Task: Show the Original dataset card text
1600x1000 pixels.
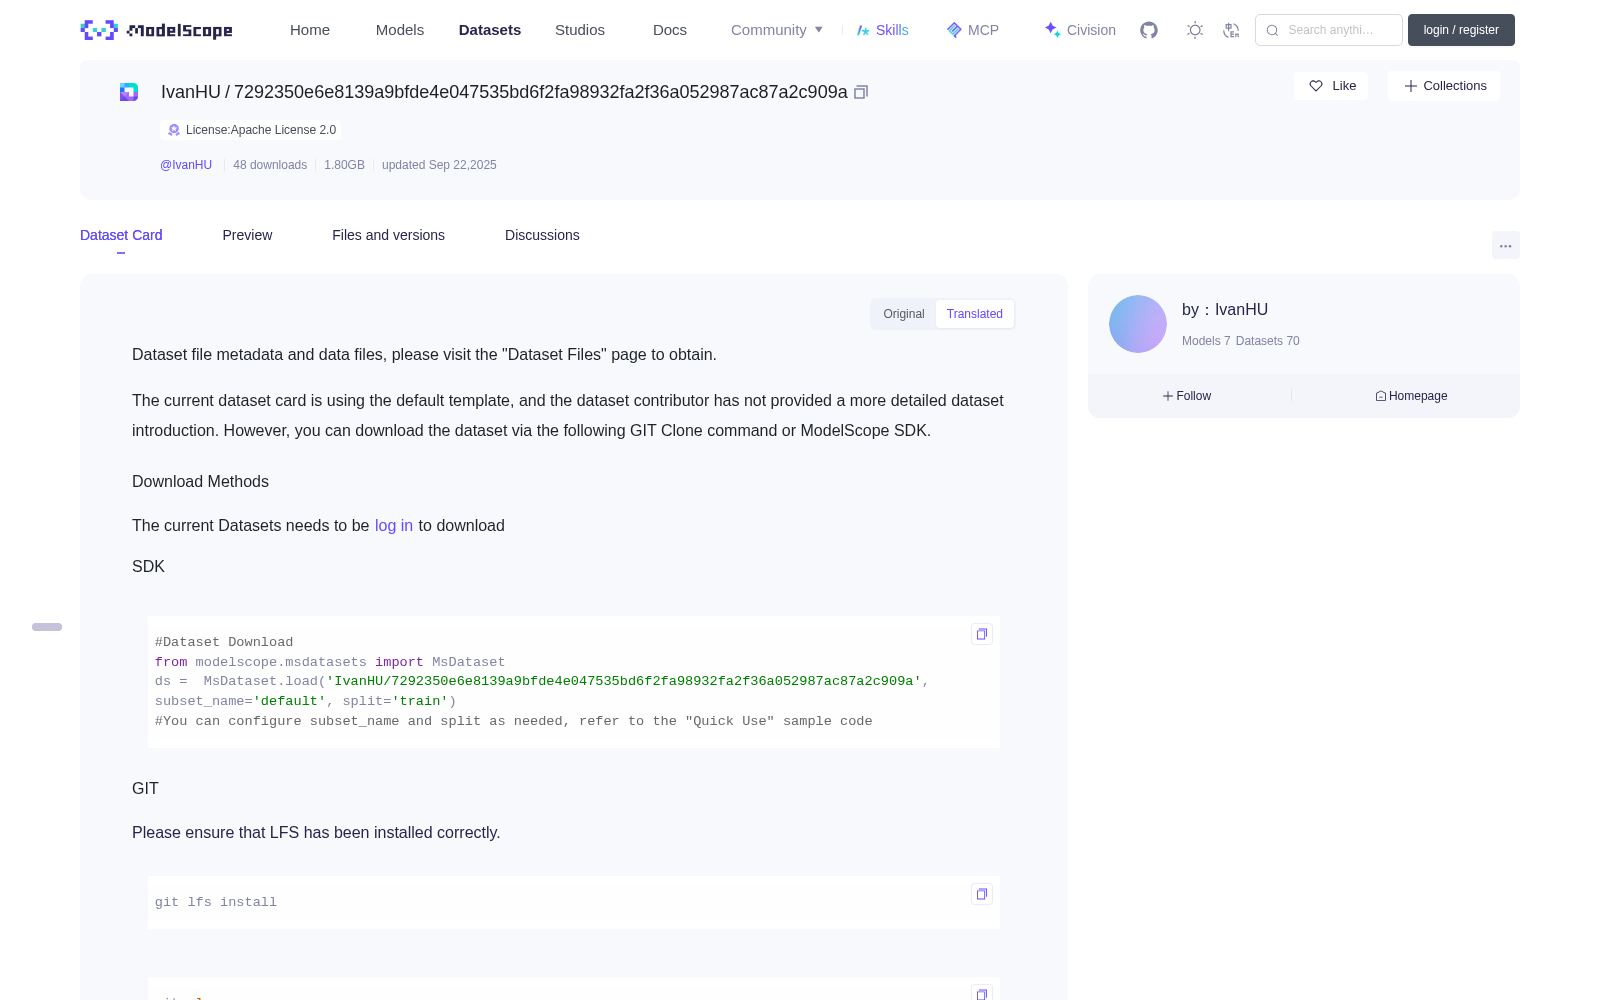Action: click(x=904, y=314)
